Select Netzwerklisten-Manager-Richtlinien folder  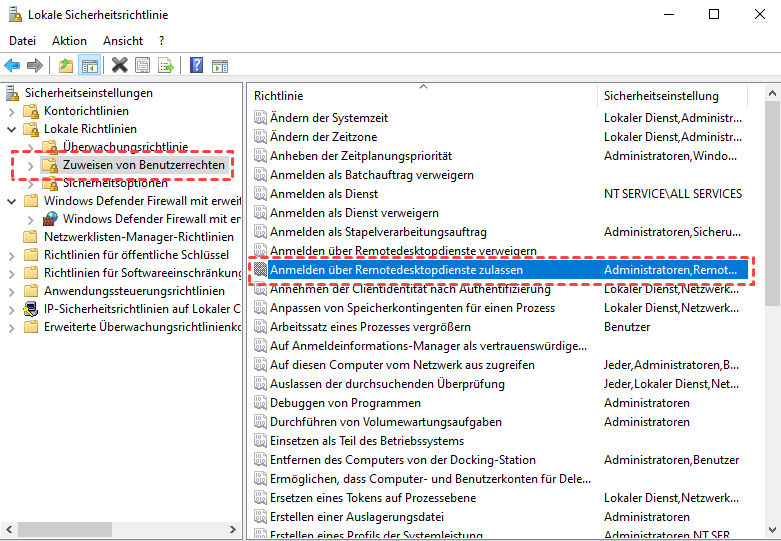[x=138, y=237]
